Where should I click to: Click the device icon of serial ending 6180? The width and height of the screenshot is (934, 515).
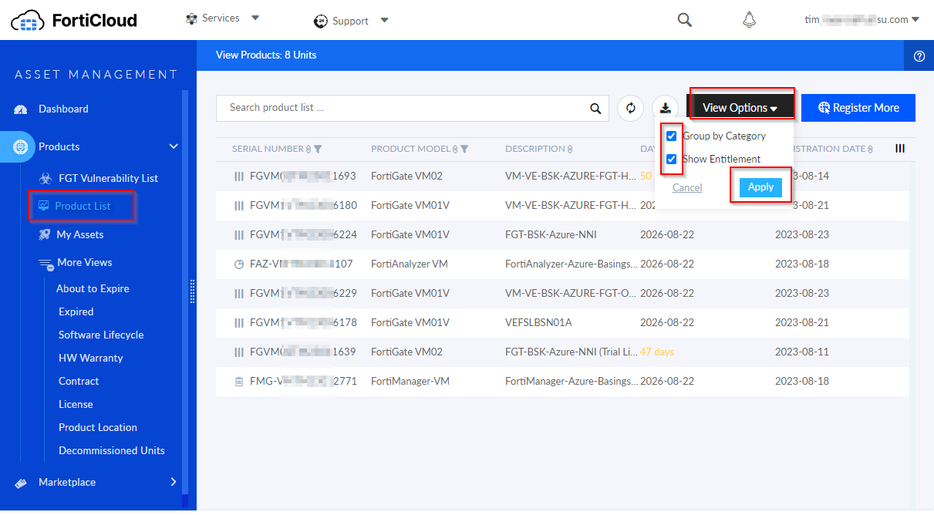tap(239, 205)
